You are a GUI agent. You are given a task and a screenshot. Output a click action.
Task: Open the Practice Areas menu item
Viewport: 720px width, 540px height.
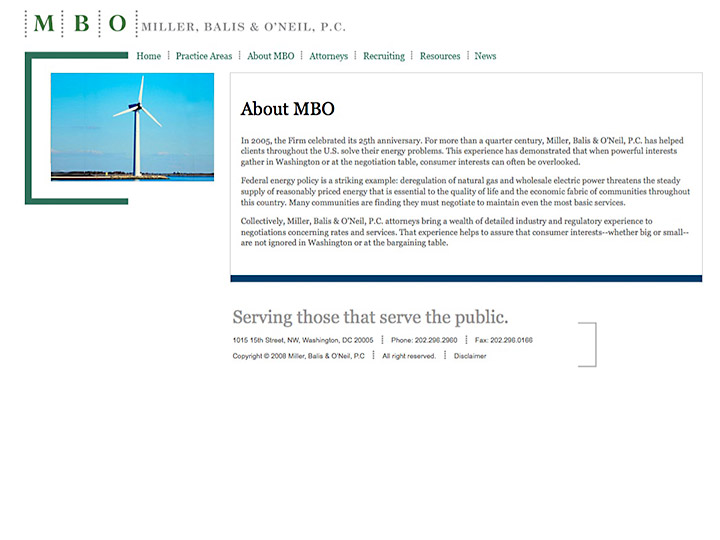click(204, 56)
